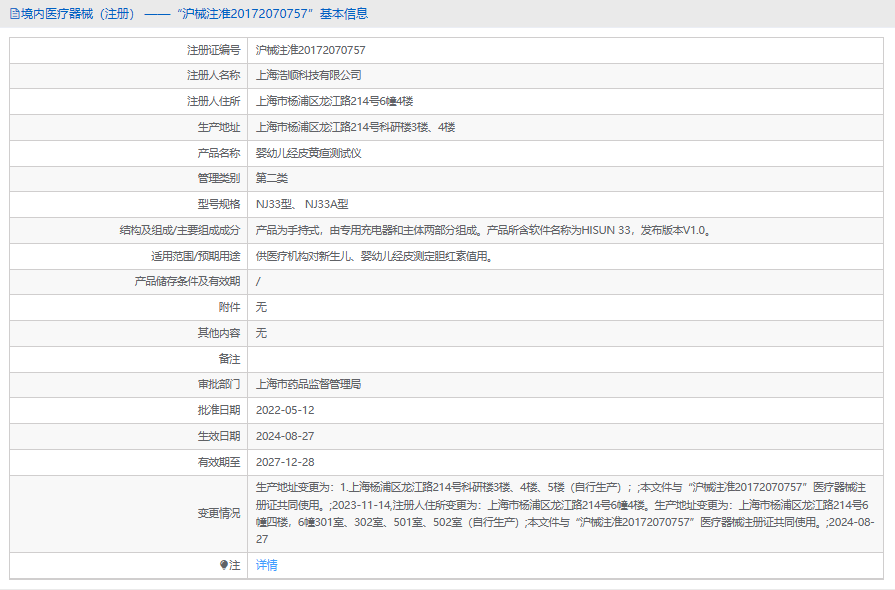Select management category value 第二类
This screenshot has height=590, width=895.
tap(272, 178)
